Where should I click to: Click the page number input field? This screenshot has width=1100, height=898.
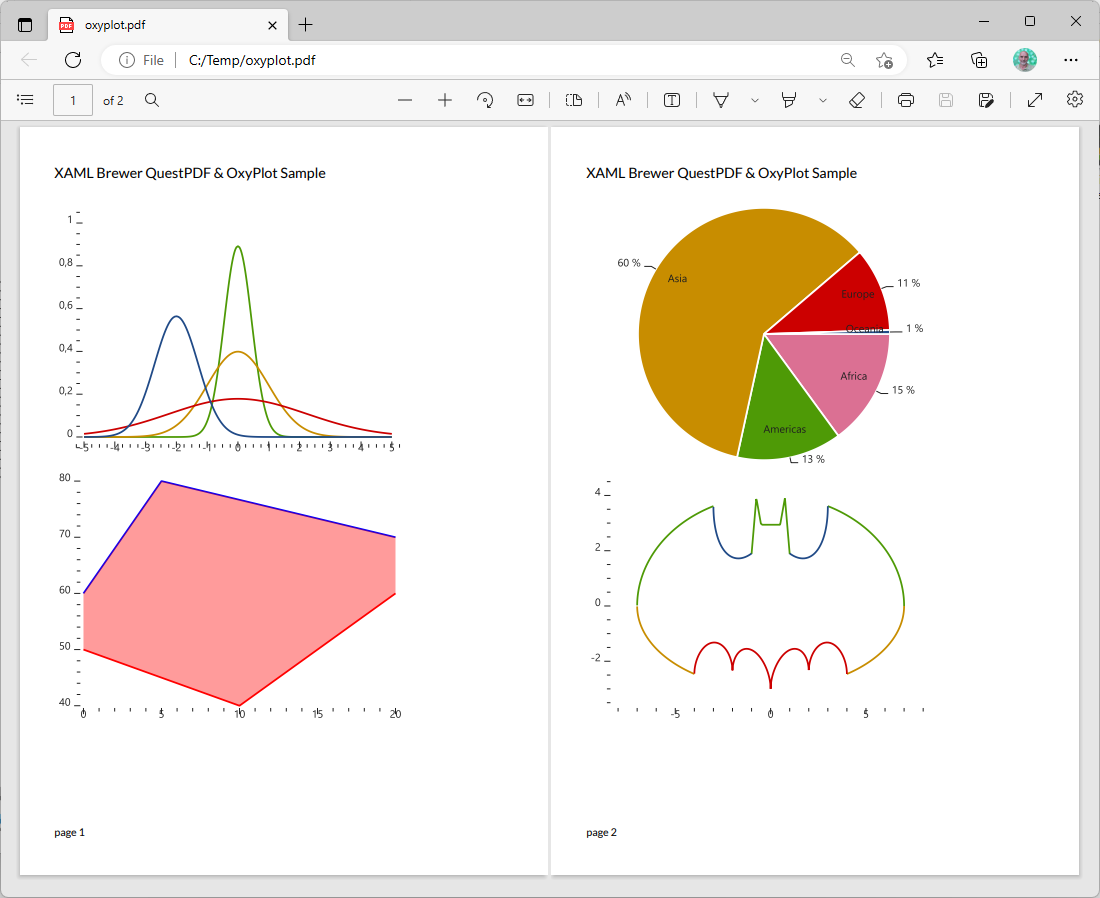[72, 100]
